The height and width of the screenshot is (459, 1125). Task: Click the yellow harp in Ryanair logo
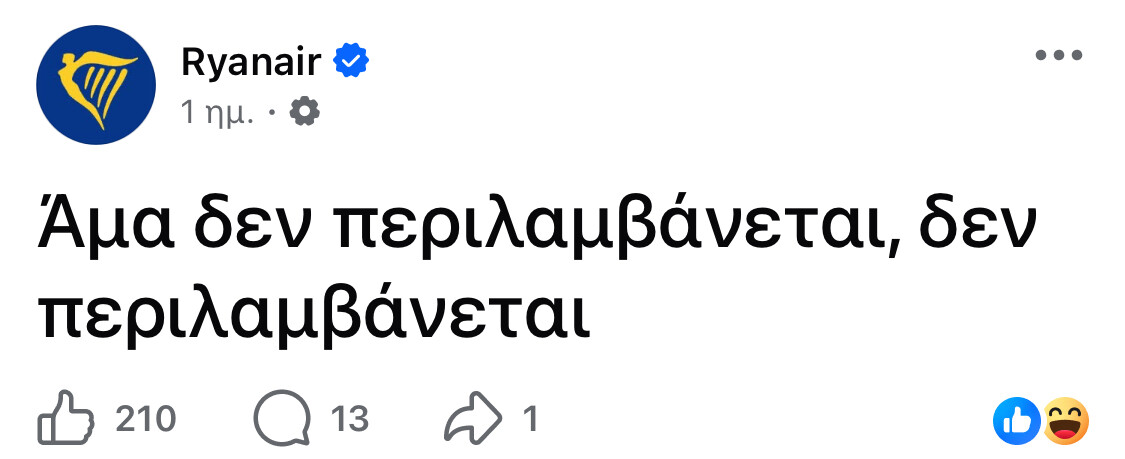point(96,82)
